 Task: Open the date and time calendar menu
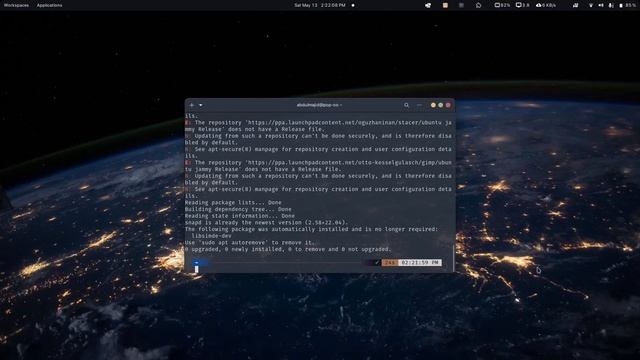(320, 5)
